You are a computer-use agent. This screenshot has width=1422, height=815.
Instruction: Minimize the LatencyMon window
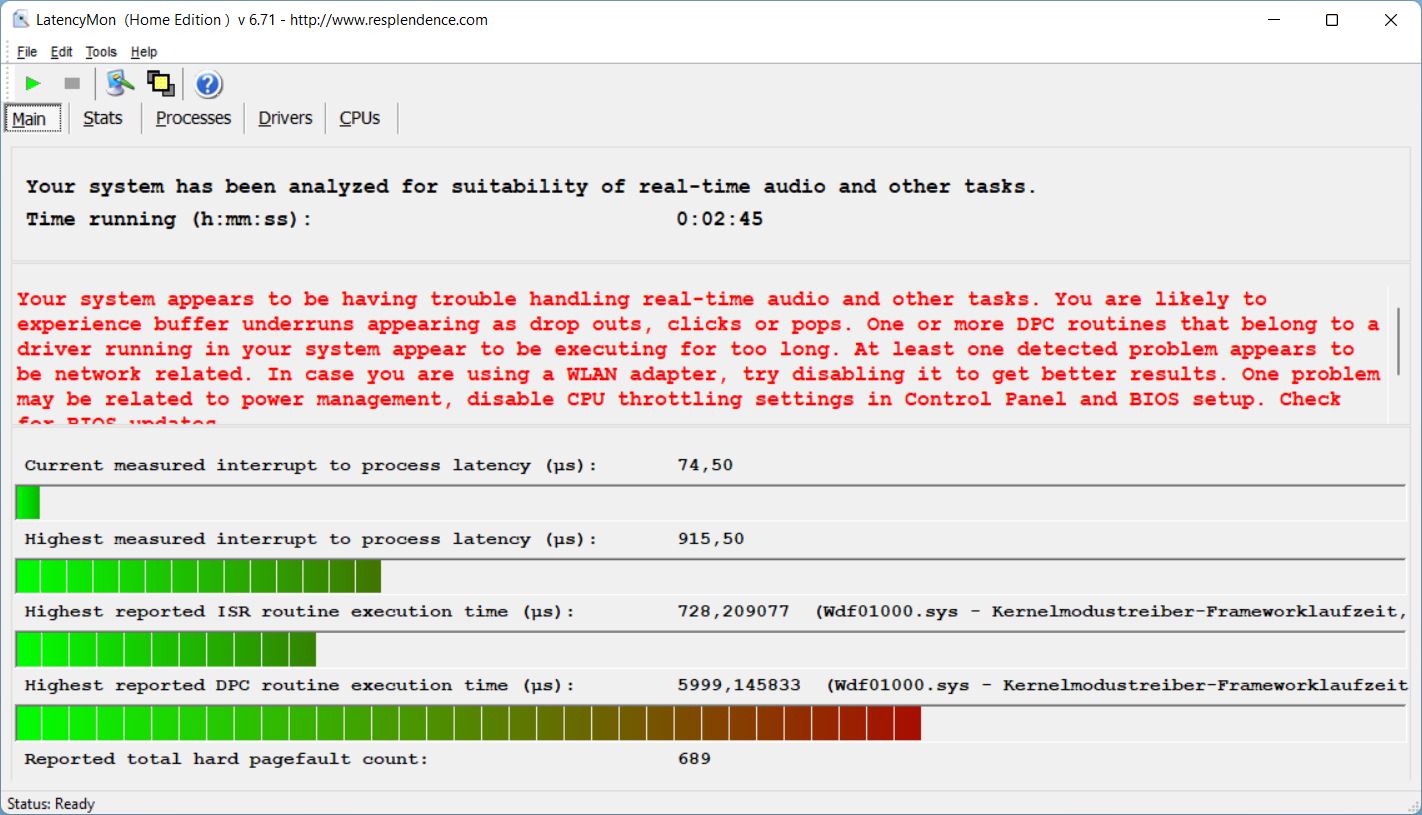pos(1273,20)
